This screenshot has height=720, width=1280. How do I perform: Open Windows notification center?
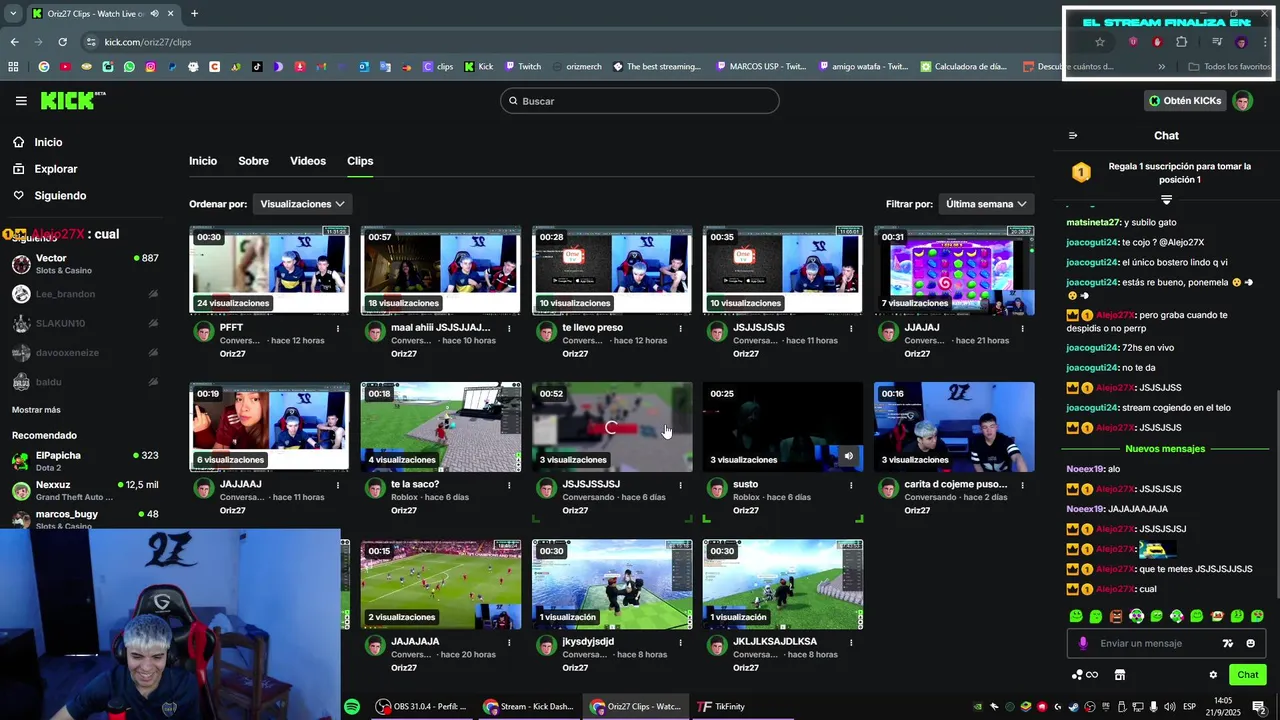click(x=1259, y=707)
